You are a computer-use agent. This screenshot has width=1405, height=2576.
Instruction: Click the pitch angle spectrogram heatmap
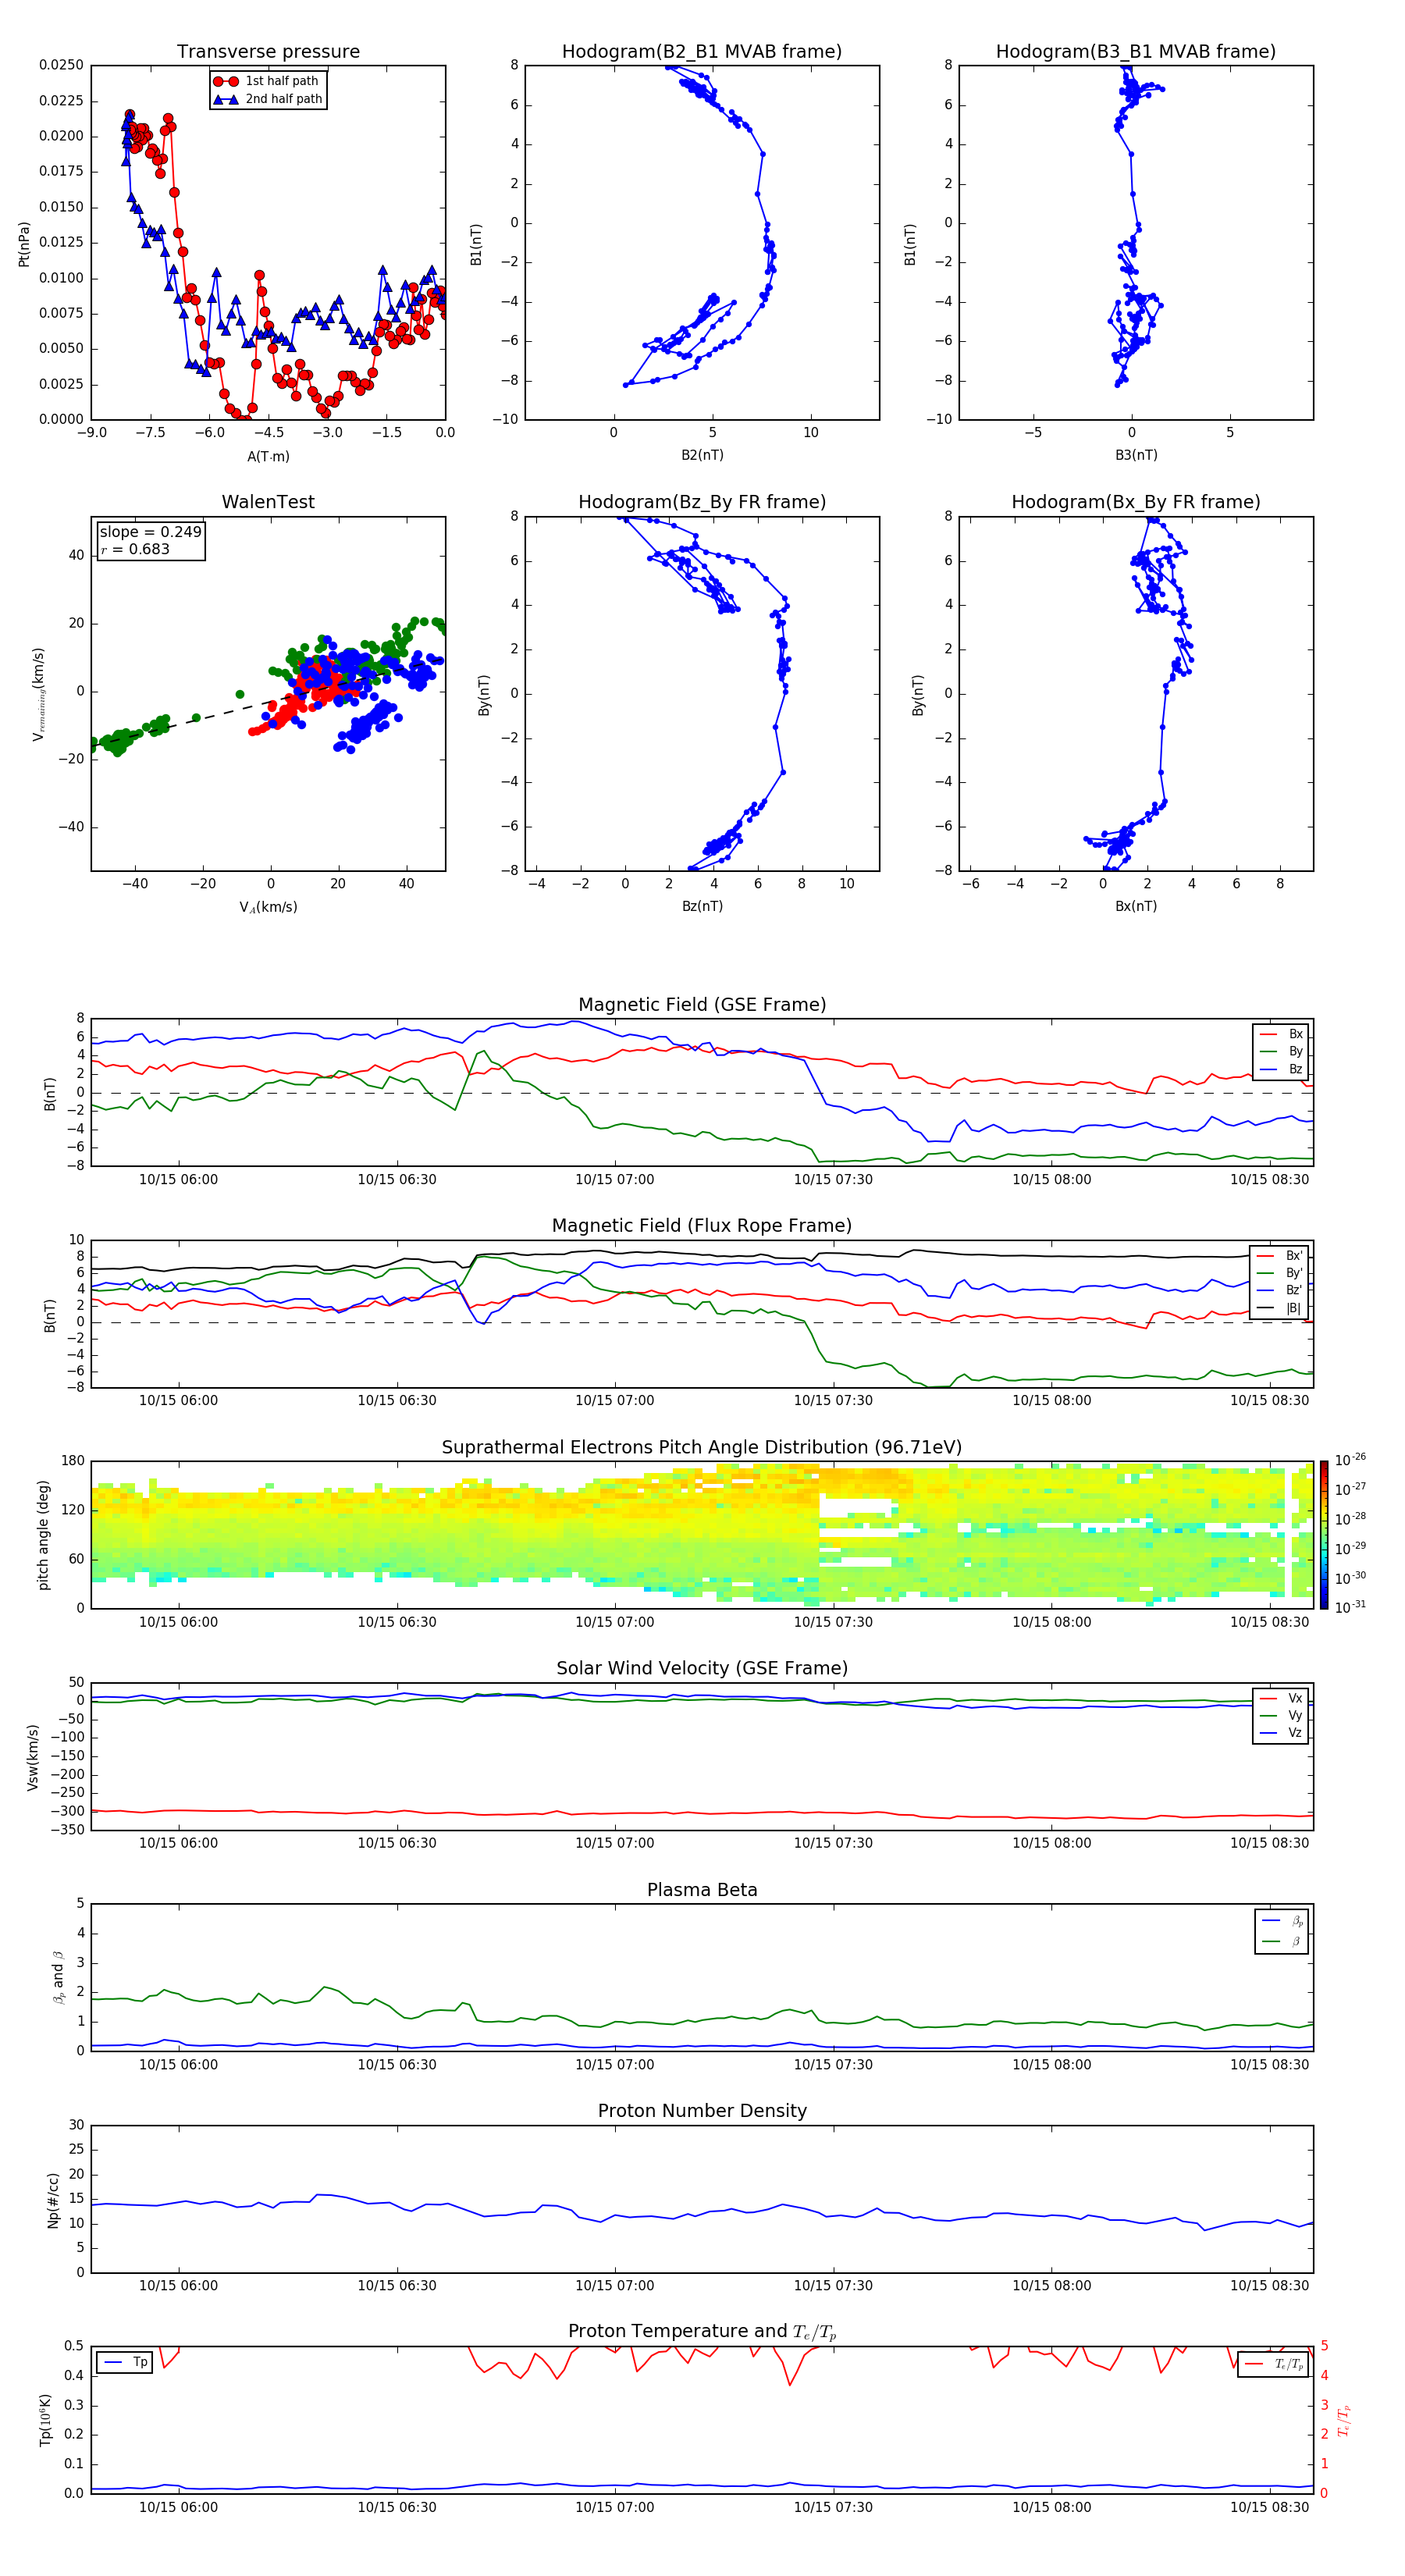click(x=702, y=1535)
